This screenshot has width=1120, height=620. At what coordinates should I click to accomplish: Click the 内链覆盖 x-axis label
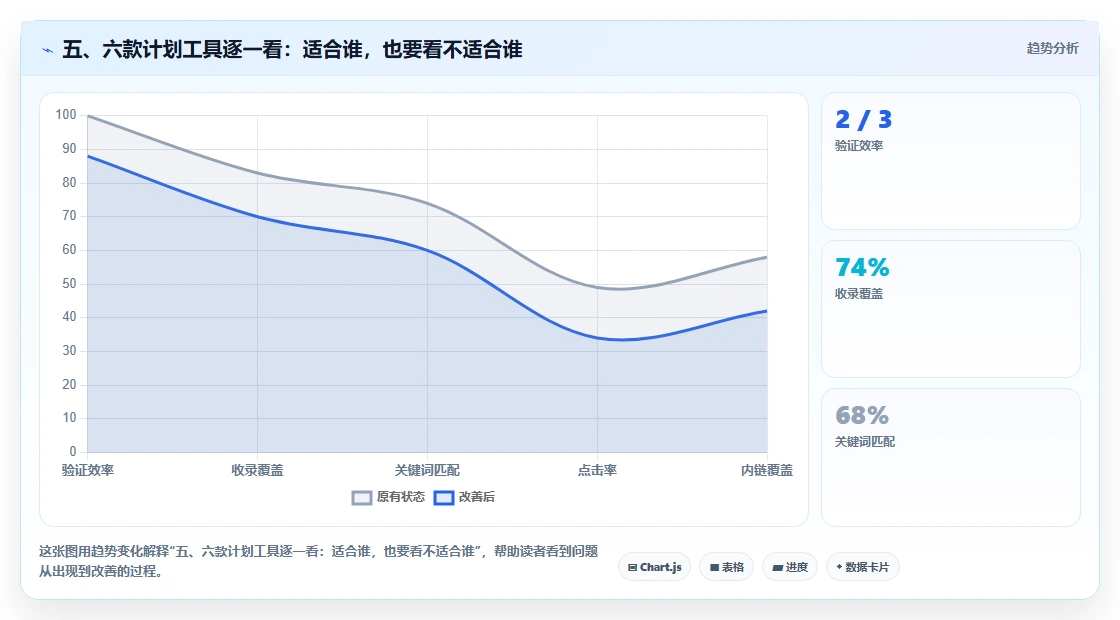pyautogui.click(x=766, y=470)
